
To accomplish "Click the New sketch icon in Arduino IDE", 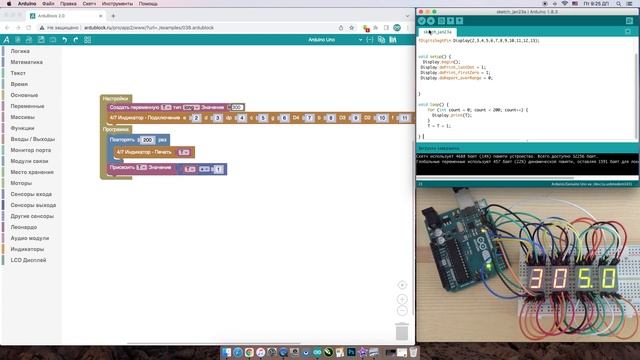I will pyautogui.click(x=441, y=20).
